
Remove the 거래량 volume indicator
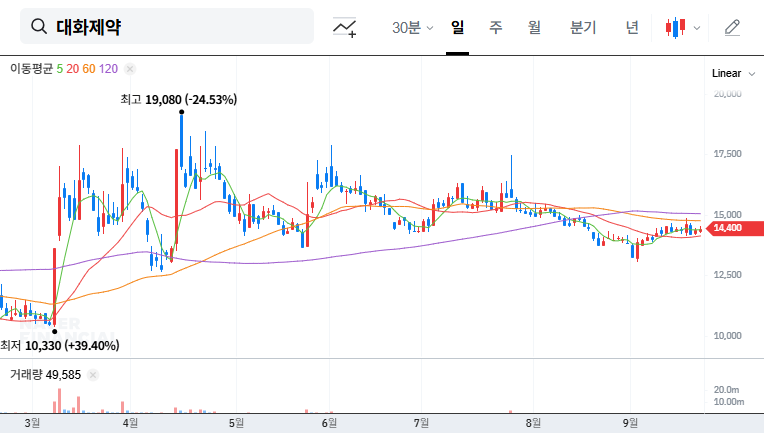[93, 375]
